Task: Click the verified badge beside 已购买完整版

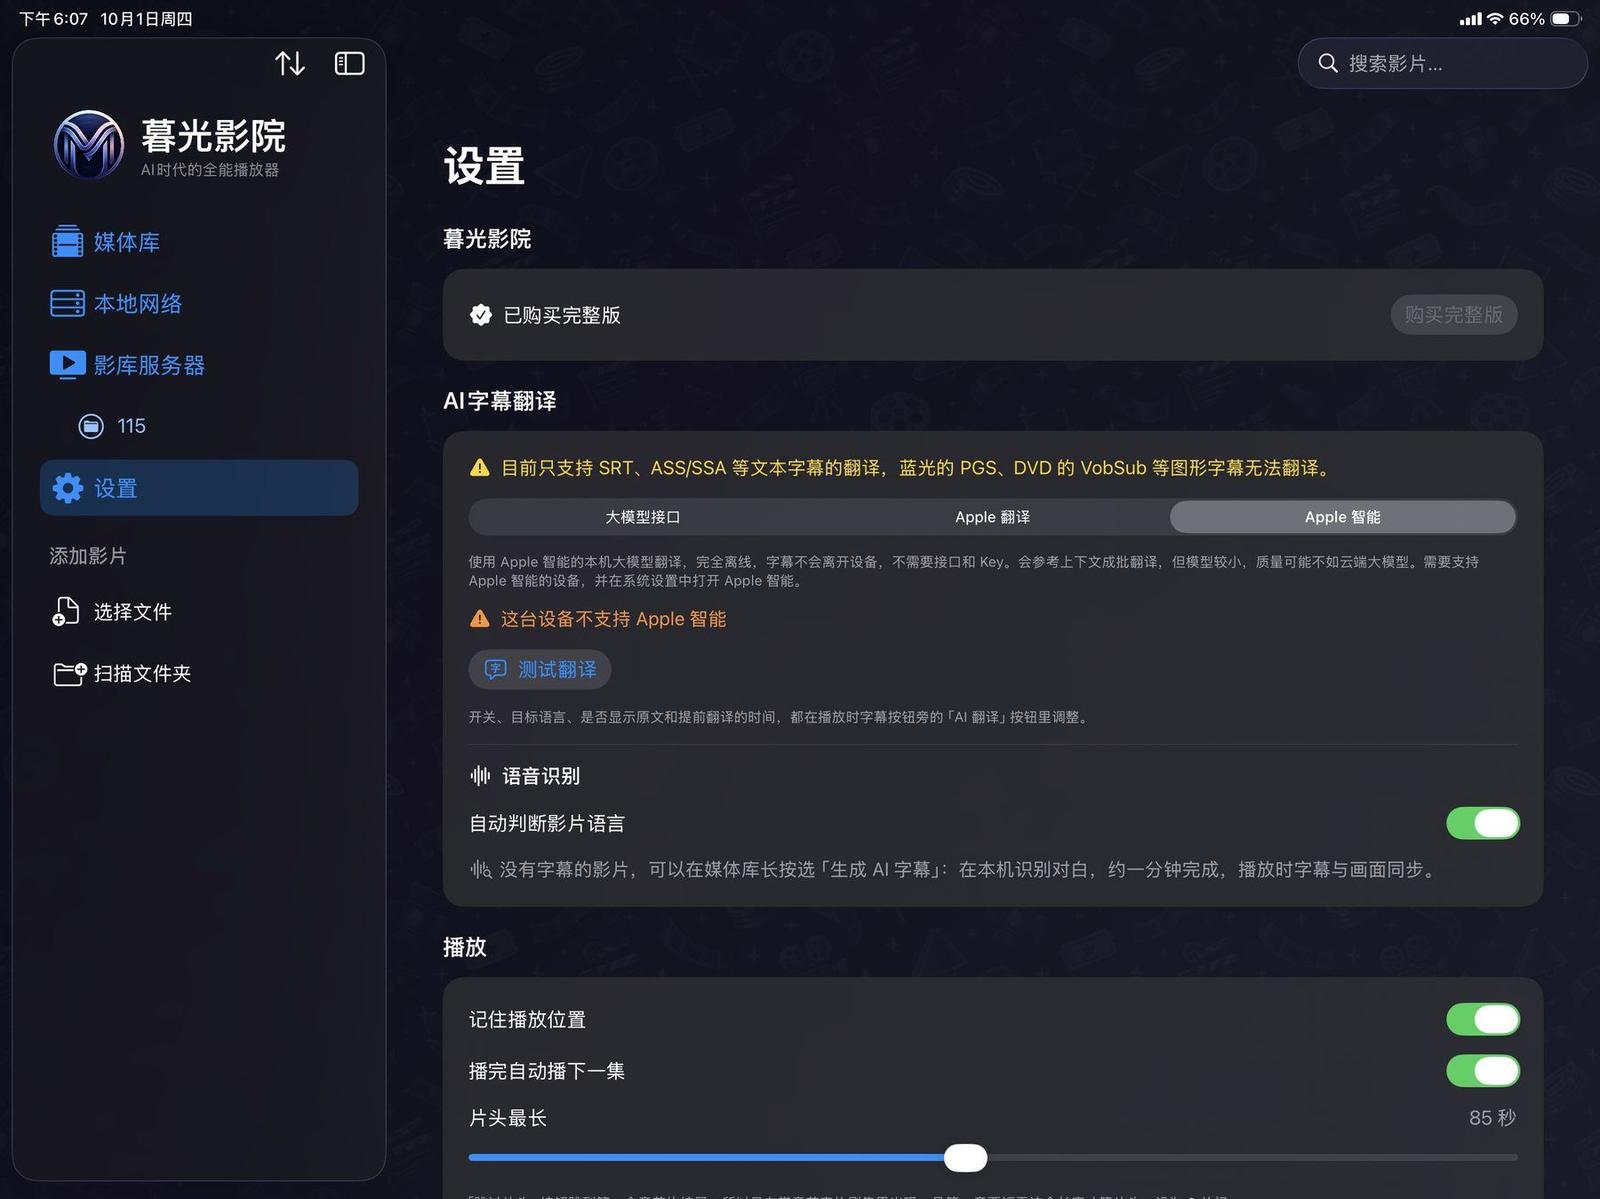Action: point(481,315)
